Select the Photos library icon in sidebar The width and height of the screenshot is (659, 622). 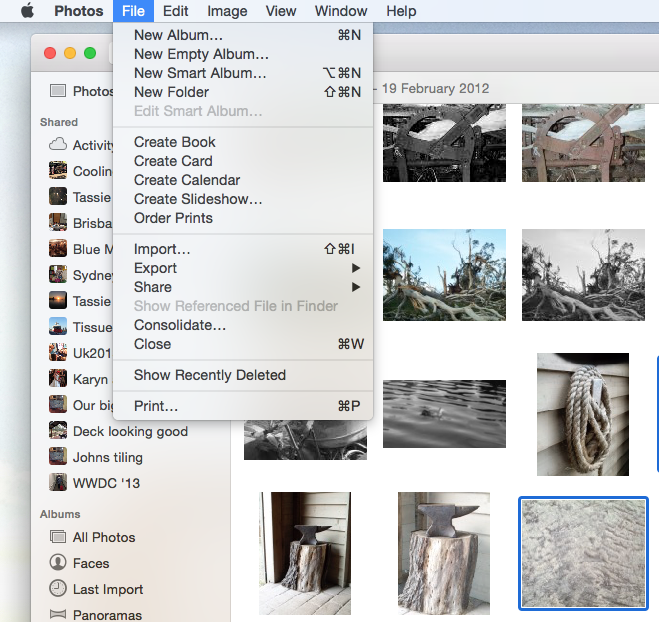tap(58, 91)
